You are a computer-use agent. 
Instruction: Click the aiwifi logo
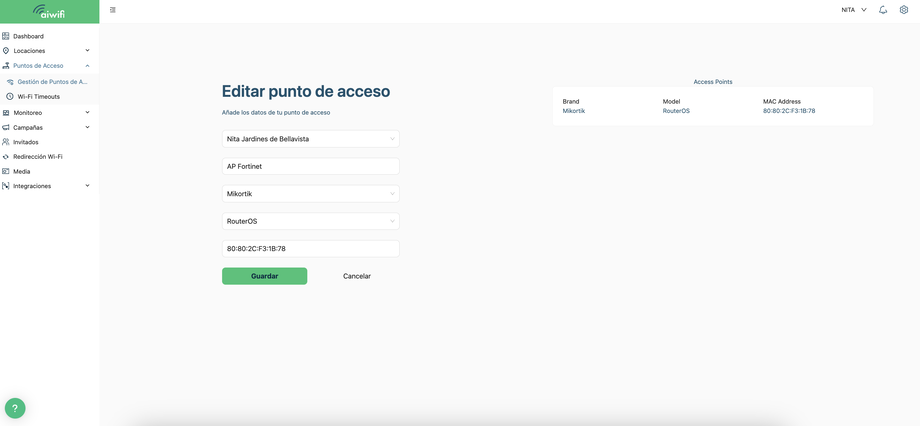point(49,11)
